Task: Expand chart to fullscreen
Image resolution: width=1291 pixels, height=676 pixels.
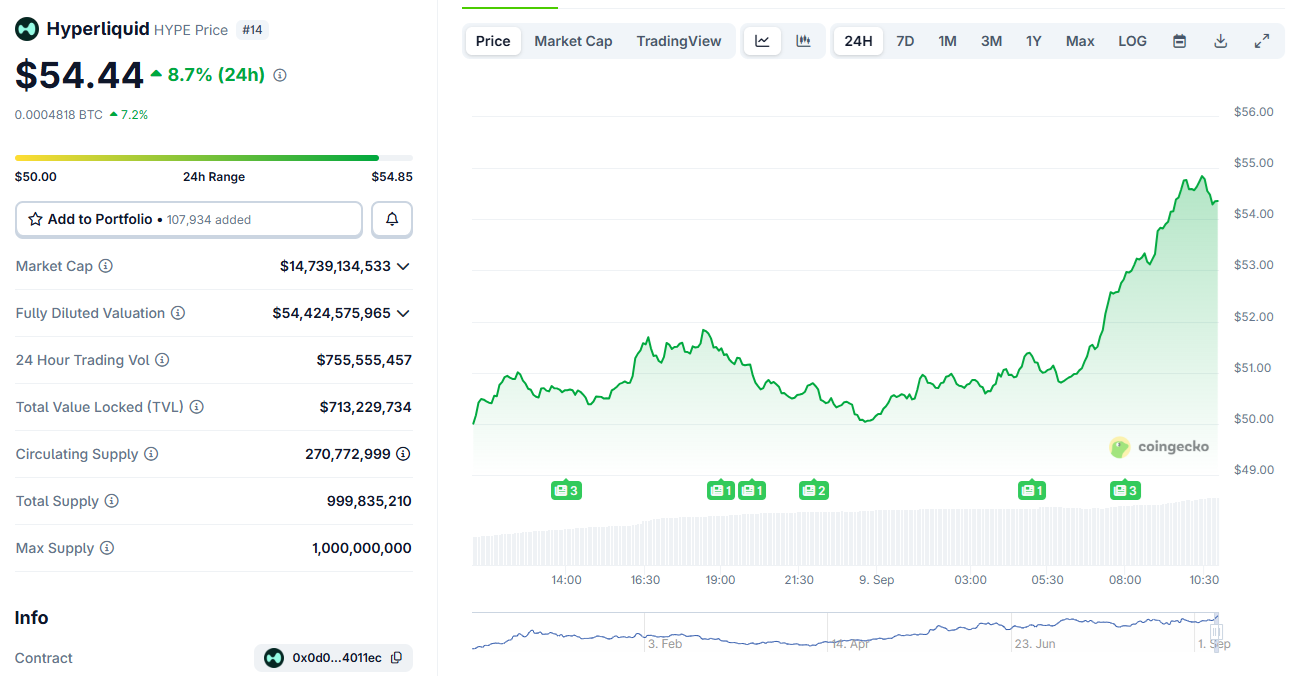Action: 1261,40
